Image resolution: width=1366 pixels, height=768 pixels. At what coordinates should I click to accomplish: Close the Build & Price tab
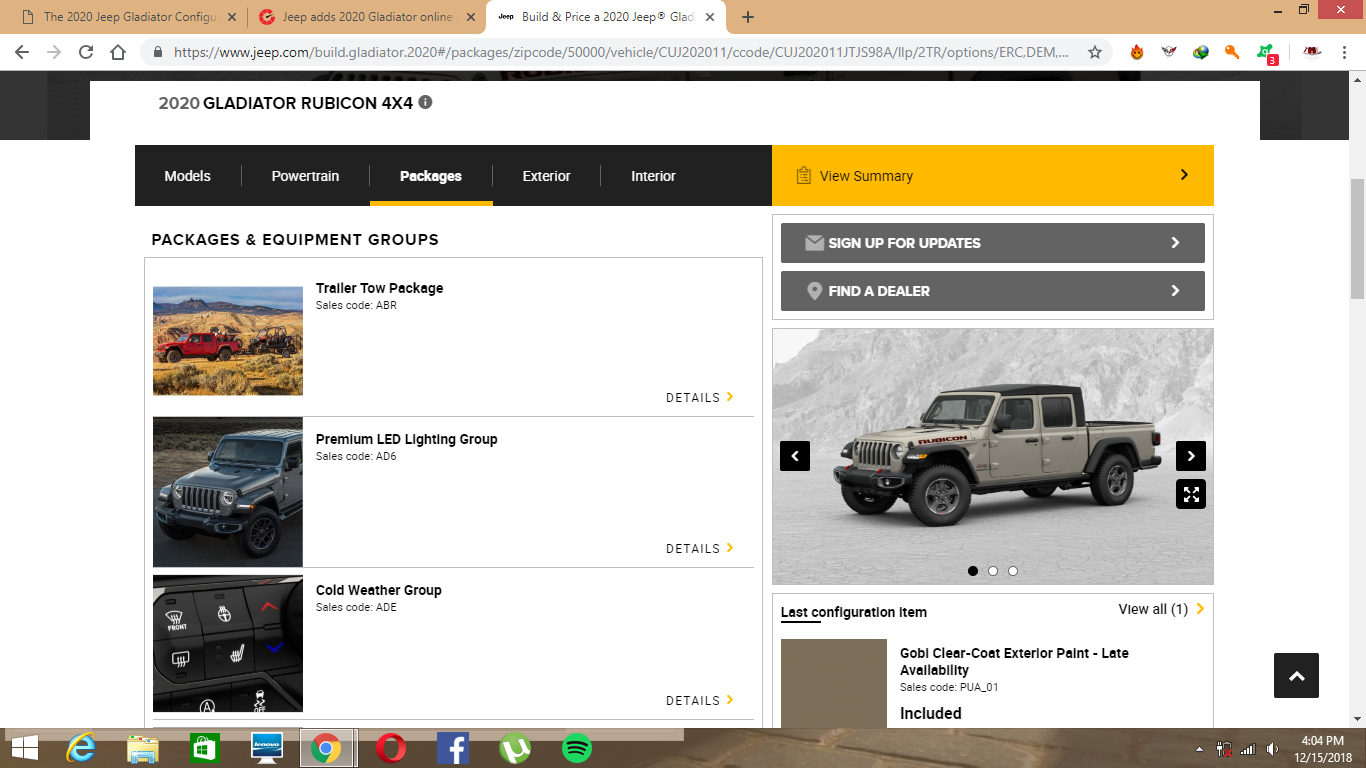[x=709, y=17]
